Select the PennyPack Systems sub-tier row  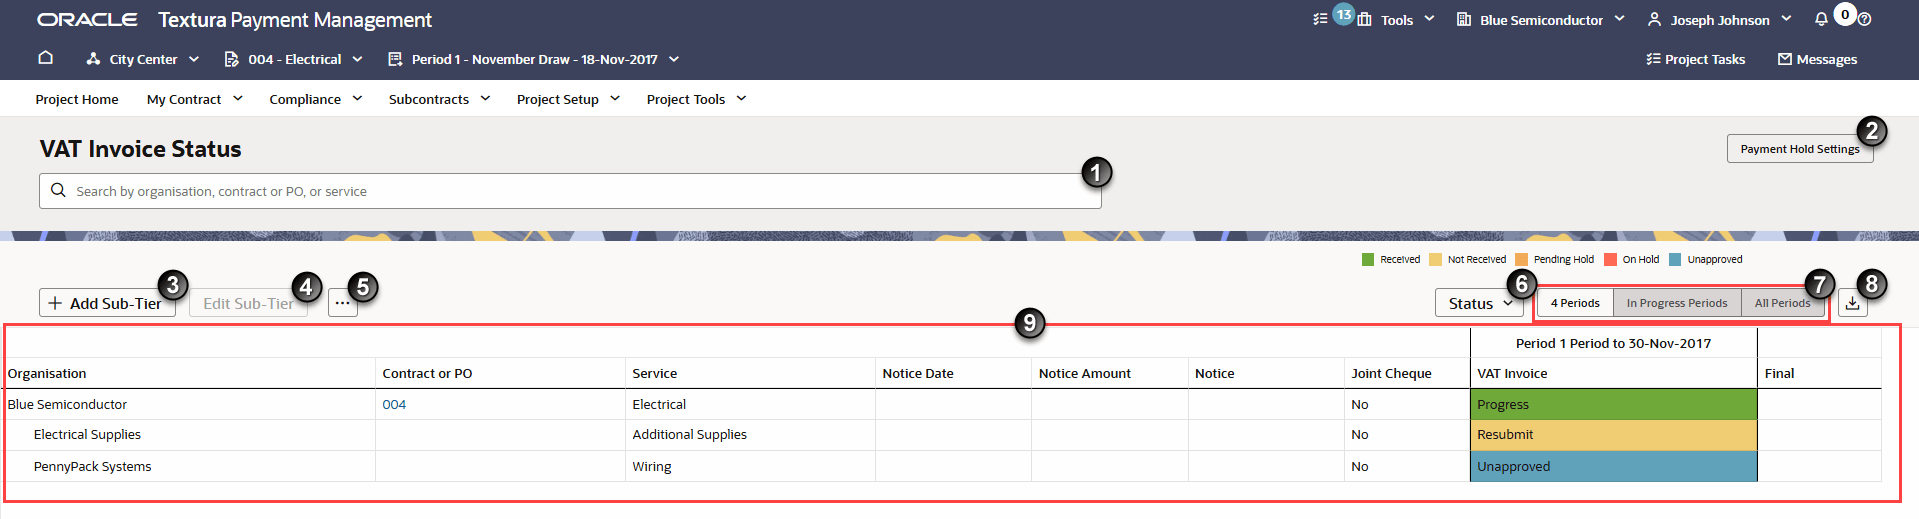pyautogui.click(x=942, y=466)
